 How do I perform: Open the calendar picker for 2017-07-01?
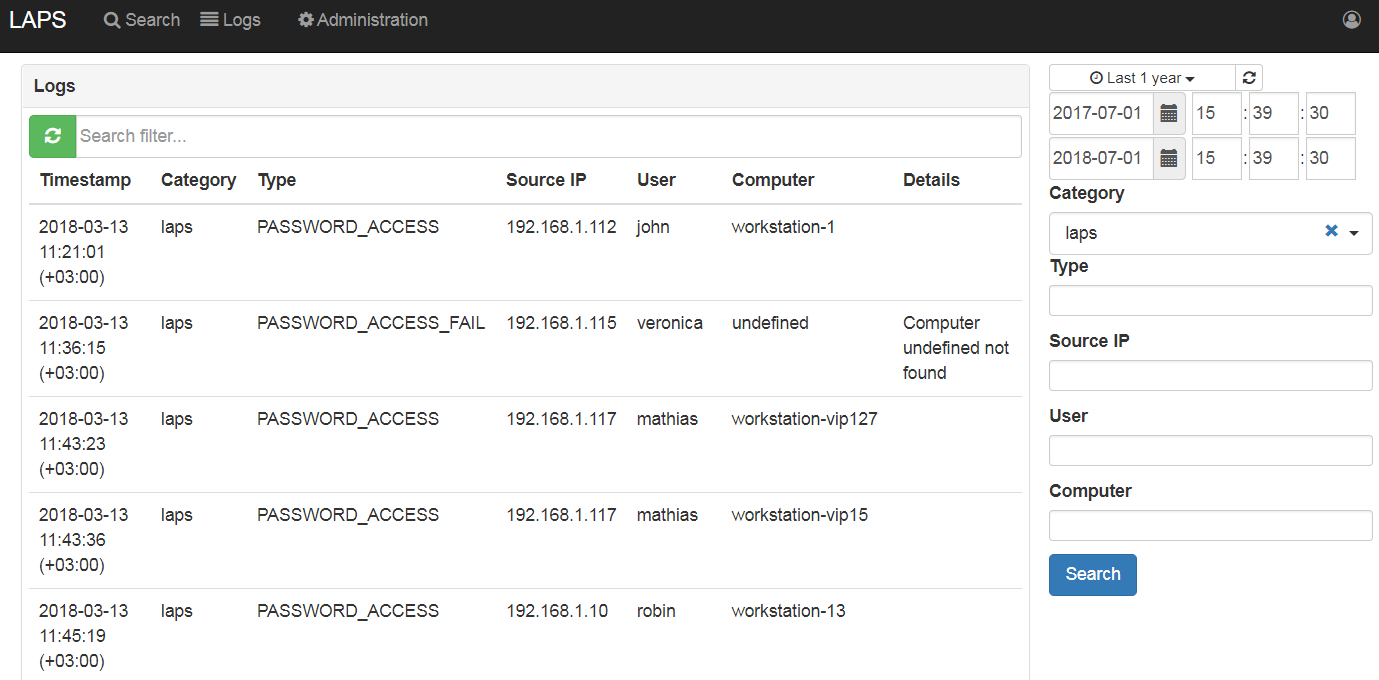click(x=1168, y=113)
